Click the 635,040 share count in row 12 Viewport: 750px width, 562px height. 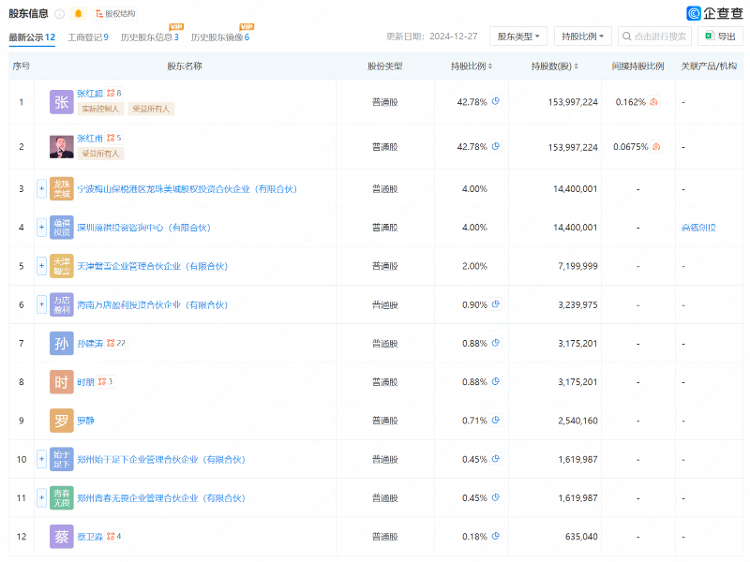pyautogui.click(x=581, y=537)
